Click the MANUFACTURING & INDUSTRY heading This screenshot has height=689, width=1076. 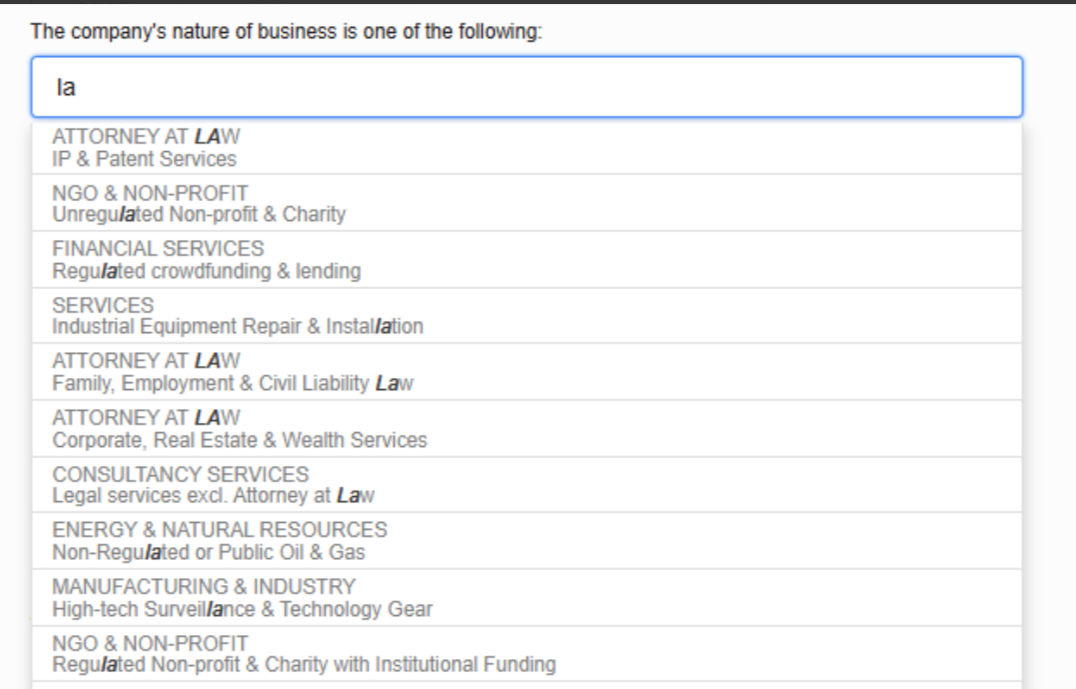click(x=204, y=586)
